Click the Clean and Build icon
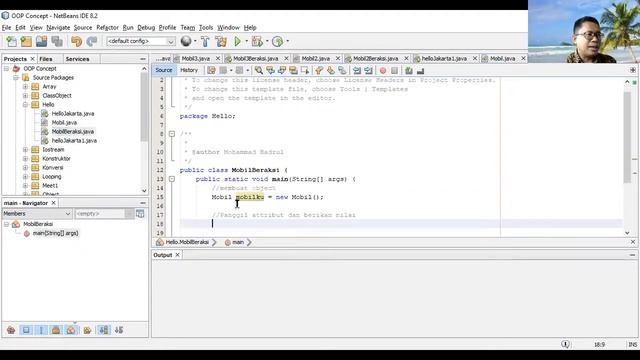640x360 pixels. pyautogui.click(x=221, y=41)
